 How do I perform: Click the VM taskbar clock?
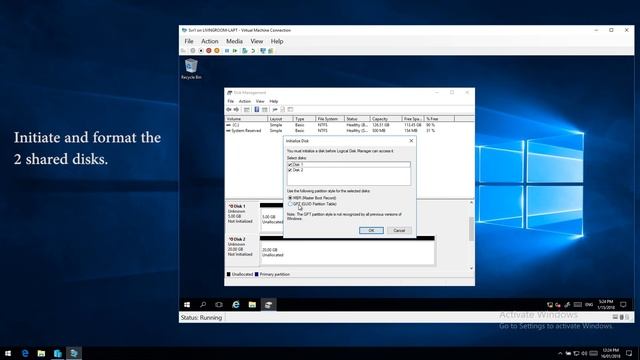click(606, 304)
